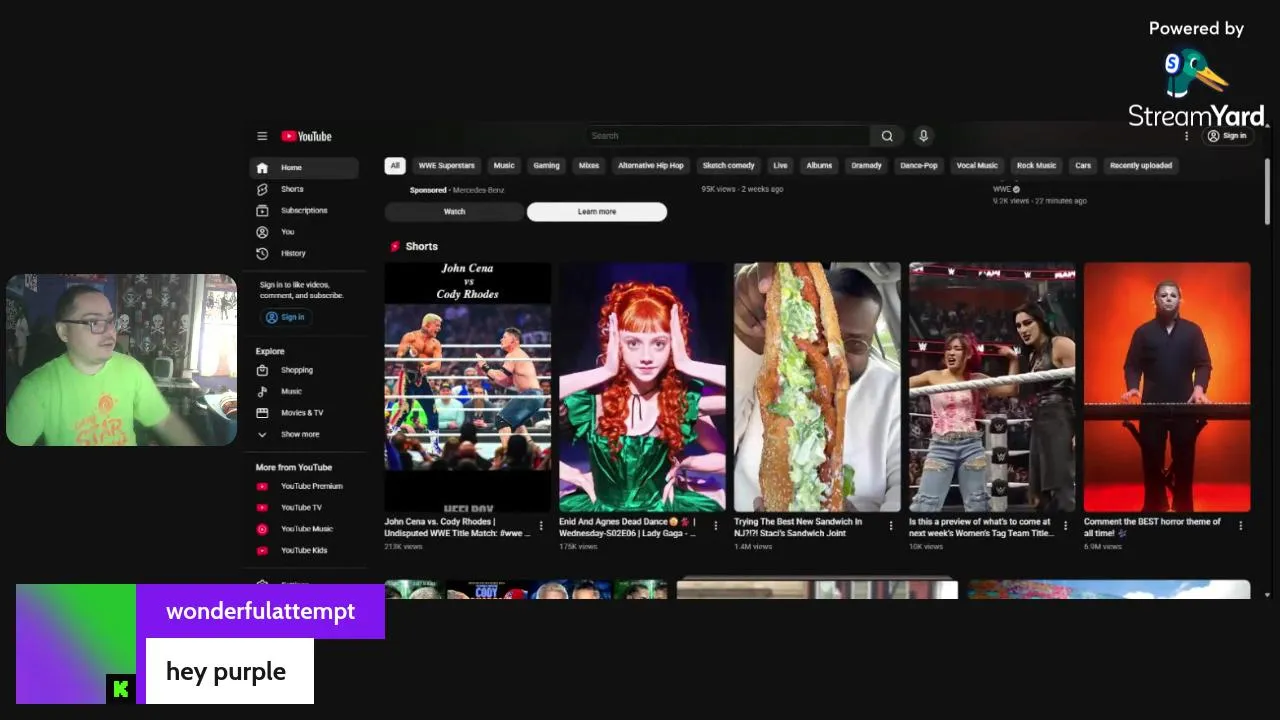Click the Watch button on sponsored ad

(454, 212)
